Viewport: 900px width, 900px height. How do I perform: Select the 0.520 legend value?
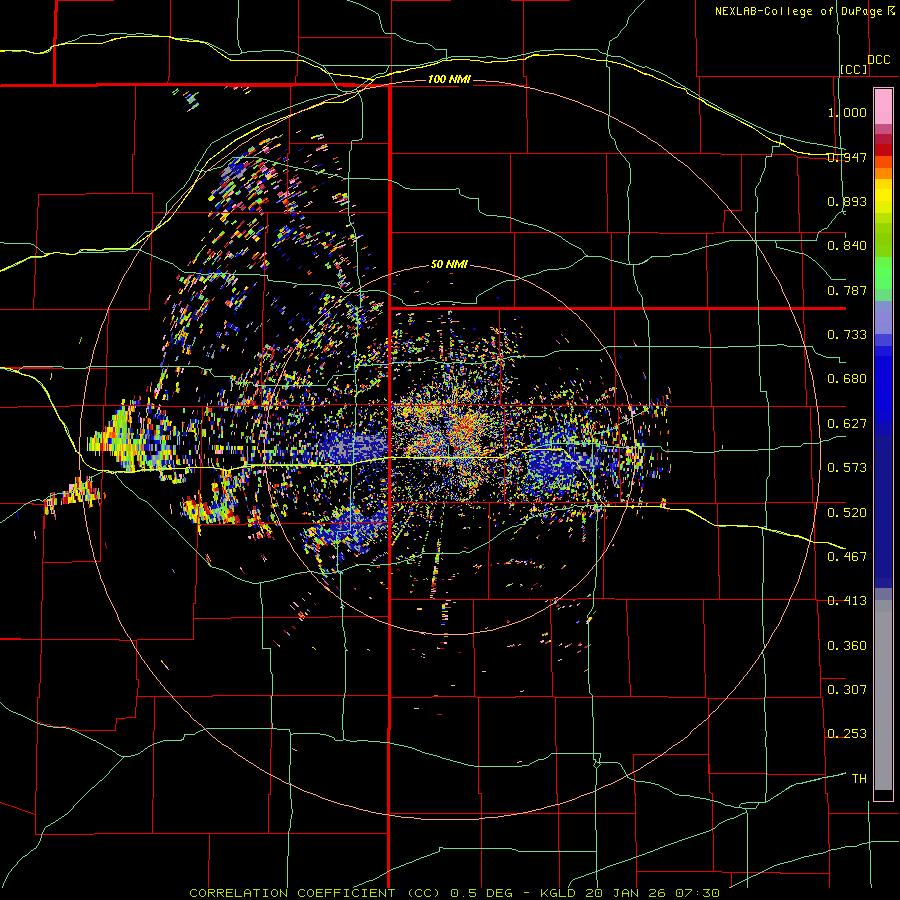tap(847, 512)
